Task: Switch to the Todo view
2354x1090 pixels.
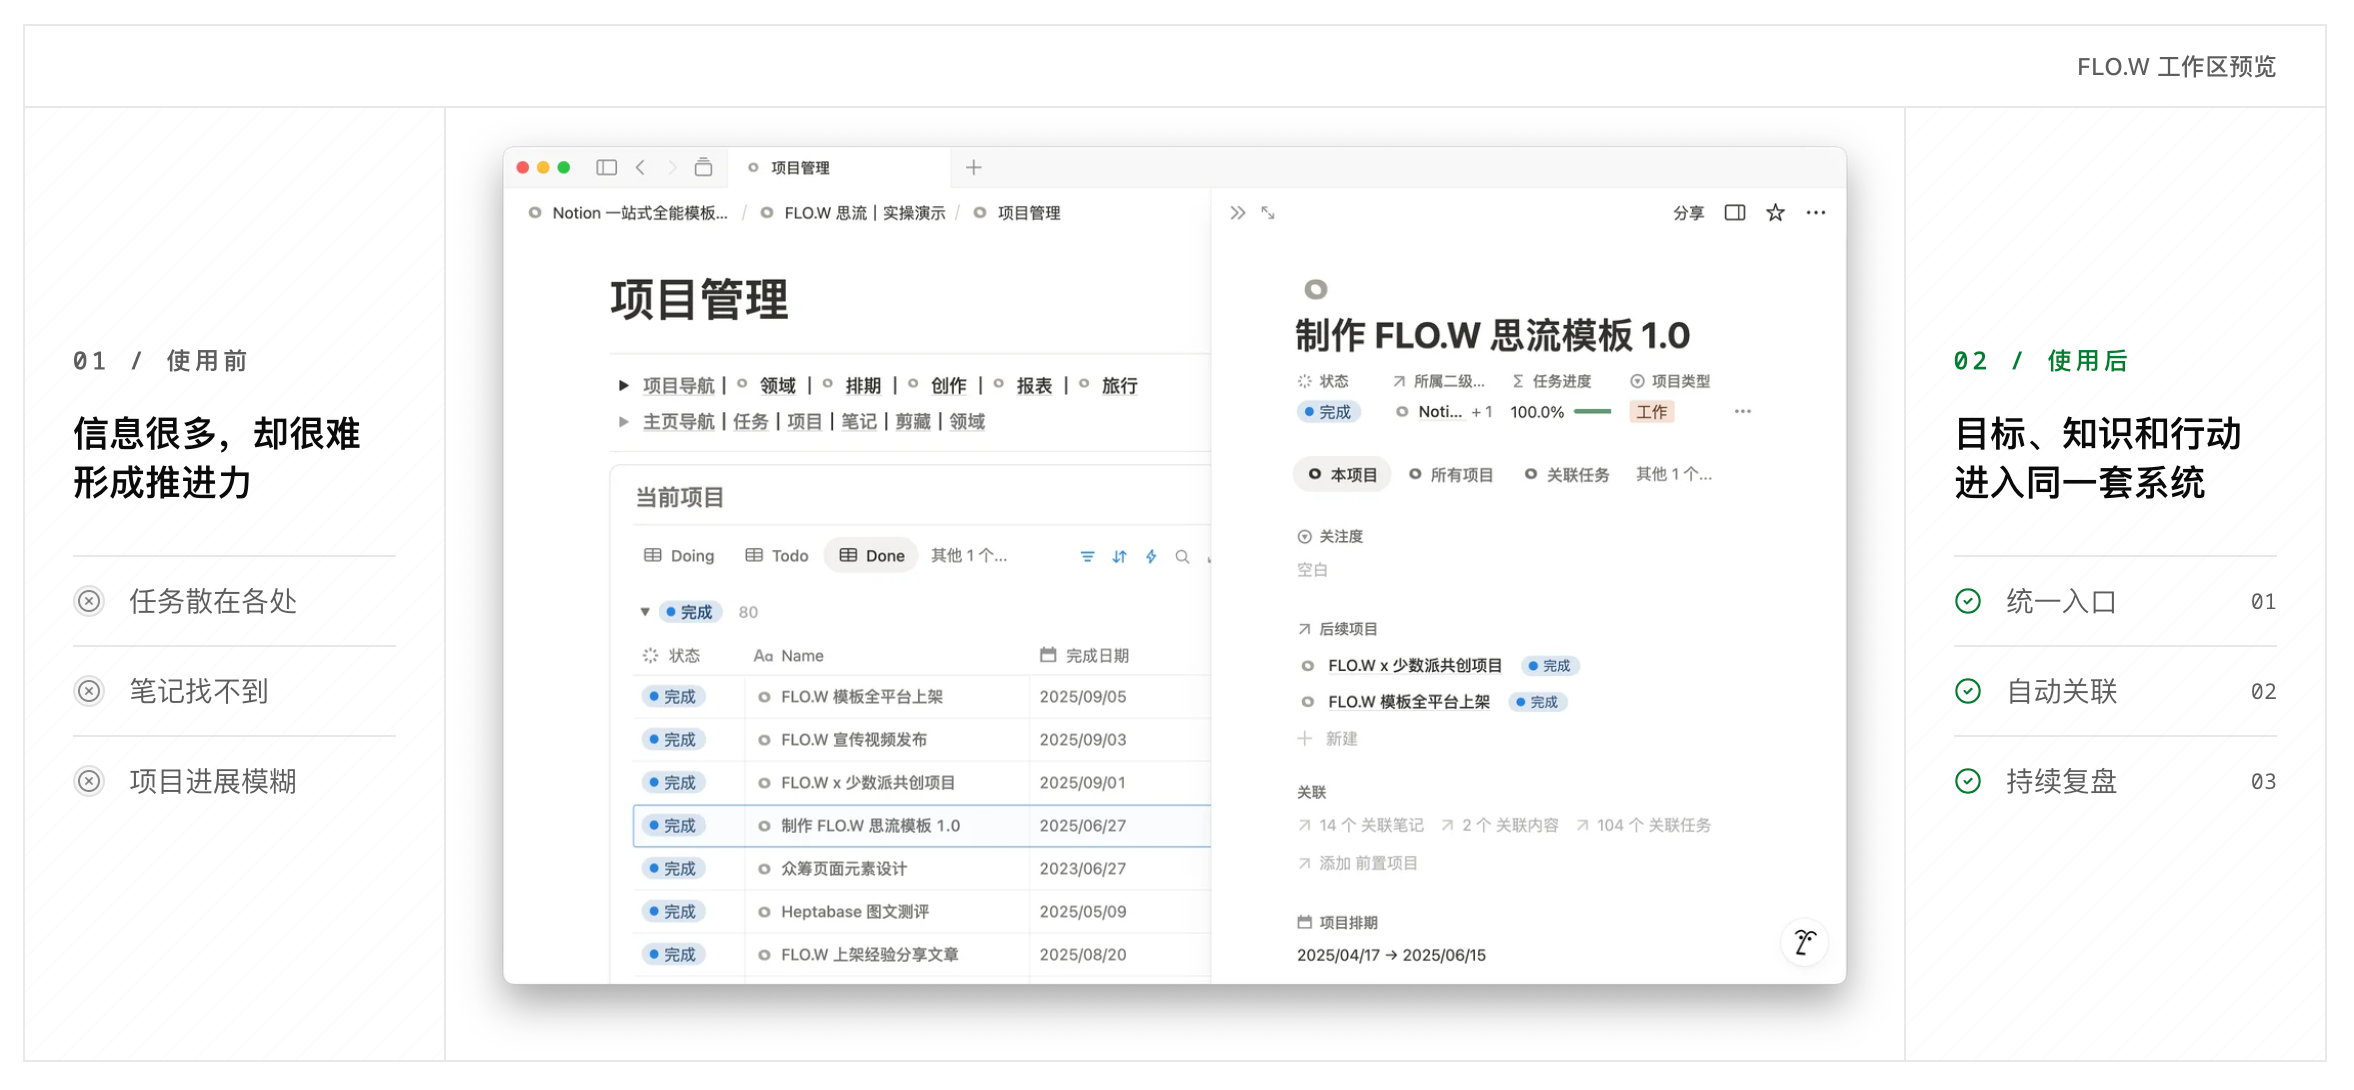Action: (x=777, y=555)
